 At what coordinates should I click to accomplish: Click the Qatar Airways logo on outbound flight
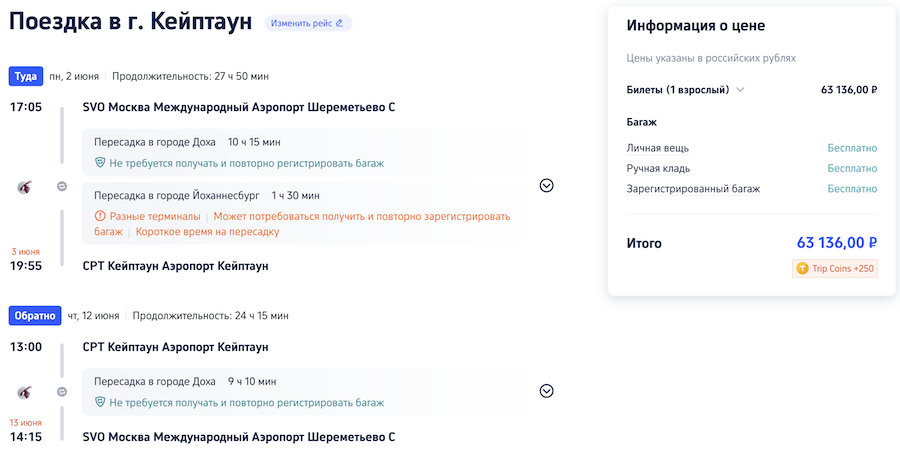click(24, 186)
